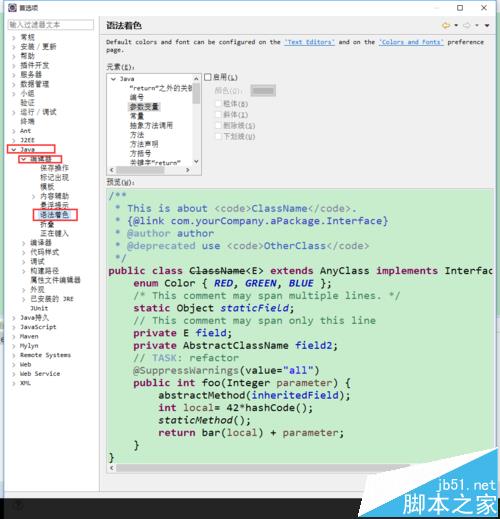Select XML in the tree
Screen dimensions: 500x519
point(25,383)
